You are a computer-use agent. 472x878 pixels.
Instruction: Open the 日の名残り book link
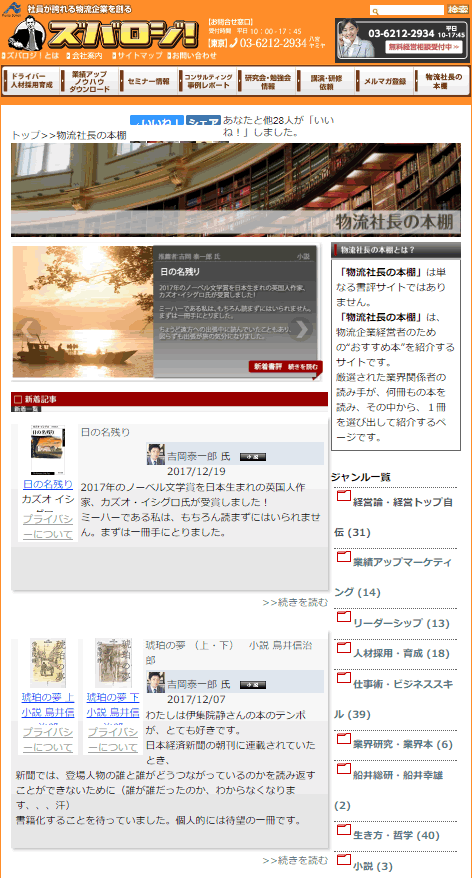click(48, 484)
